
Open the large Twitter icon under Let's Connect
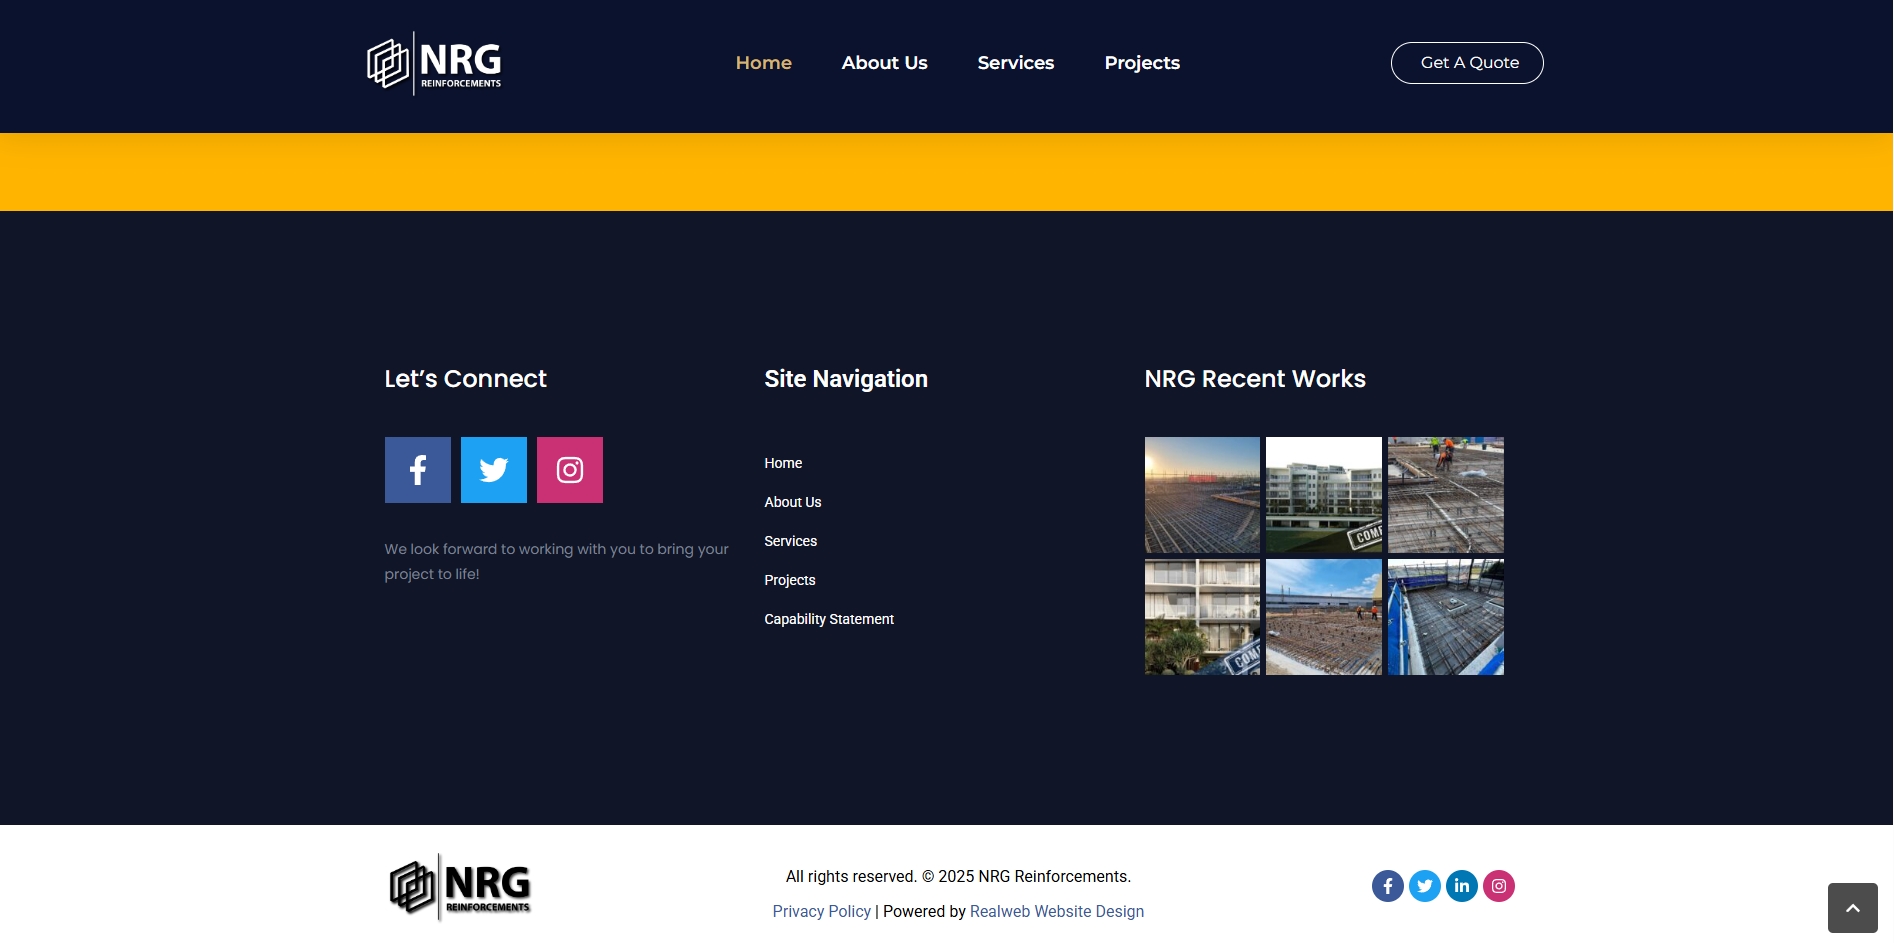493,470
